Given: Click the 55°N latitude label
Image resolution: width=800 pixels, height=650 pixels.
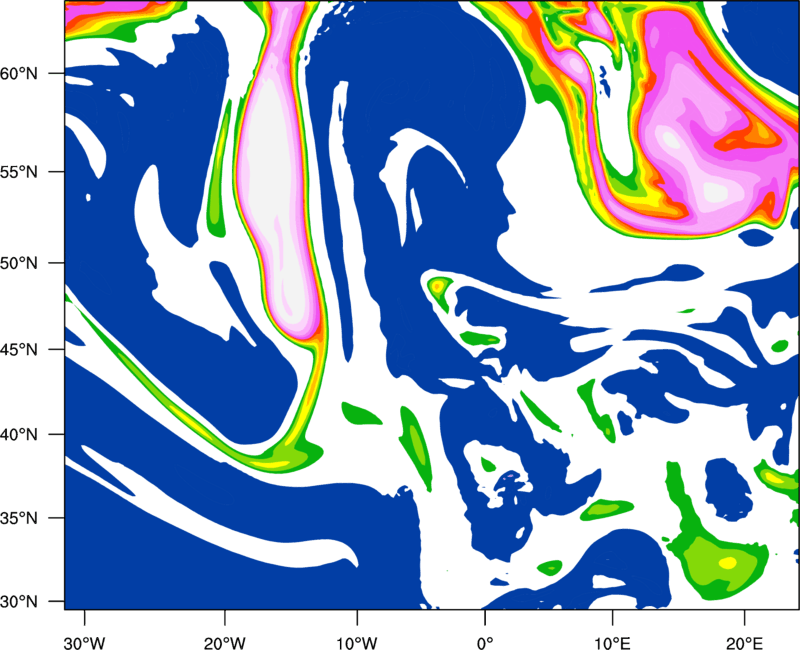Looking at the screenshot, I should pyautogui.click(x=19, y=172).
